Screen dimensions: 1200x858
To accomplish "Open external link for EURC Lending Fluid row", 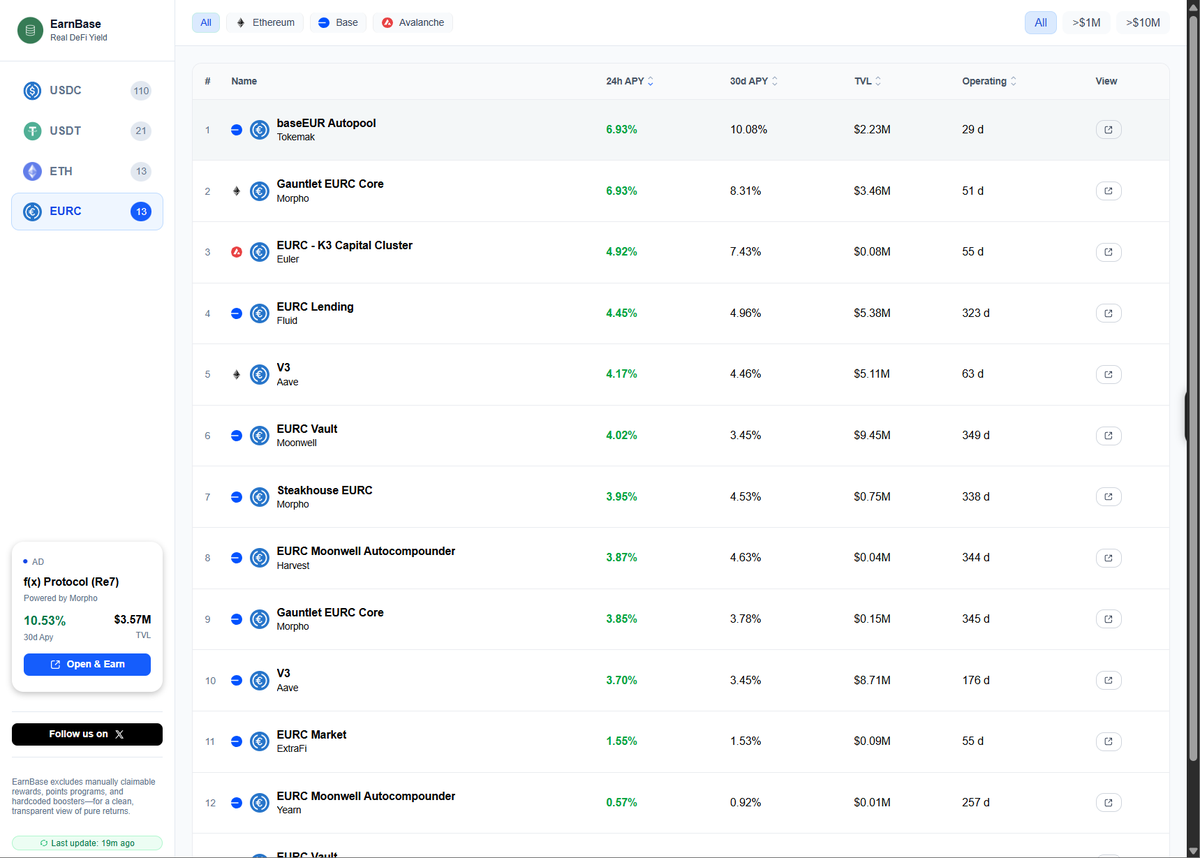I will (1108, 313).
